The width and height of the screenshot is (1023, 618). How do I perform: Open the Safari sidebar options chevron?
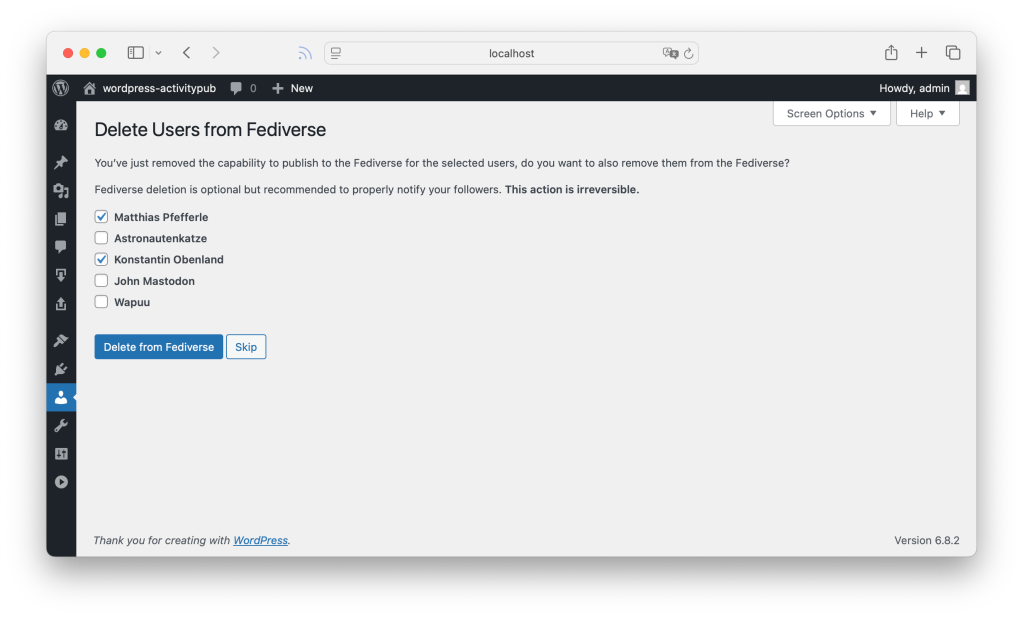tap(158, 53)
